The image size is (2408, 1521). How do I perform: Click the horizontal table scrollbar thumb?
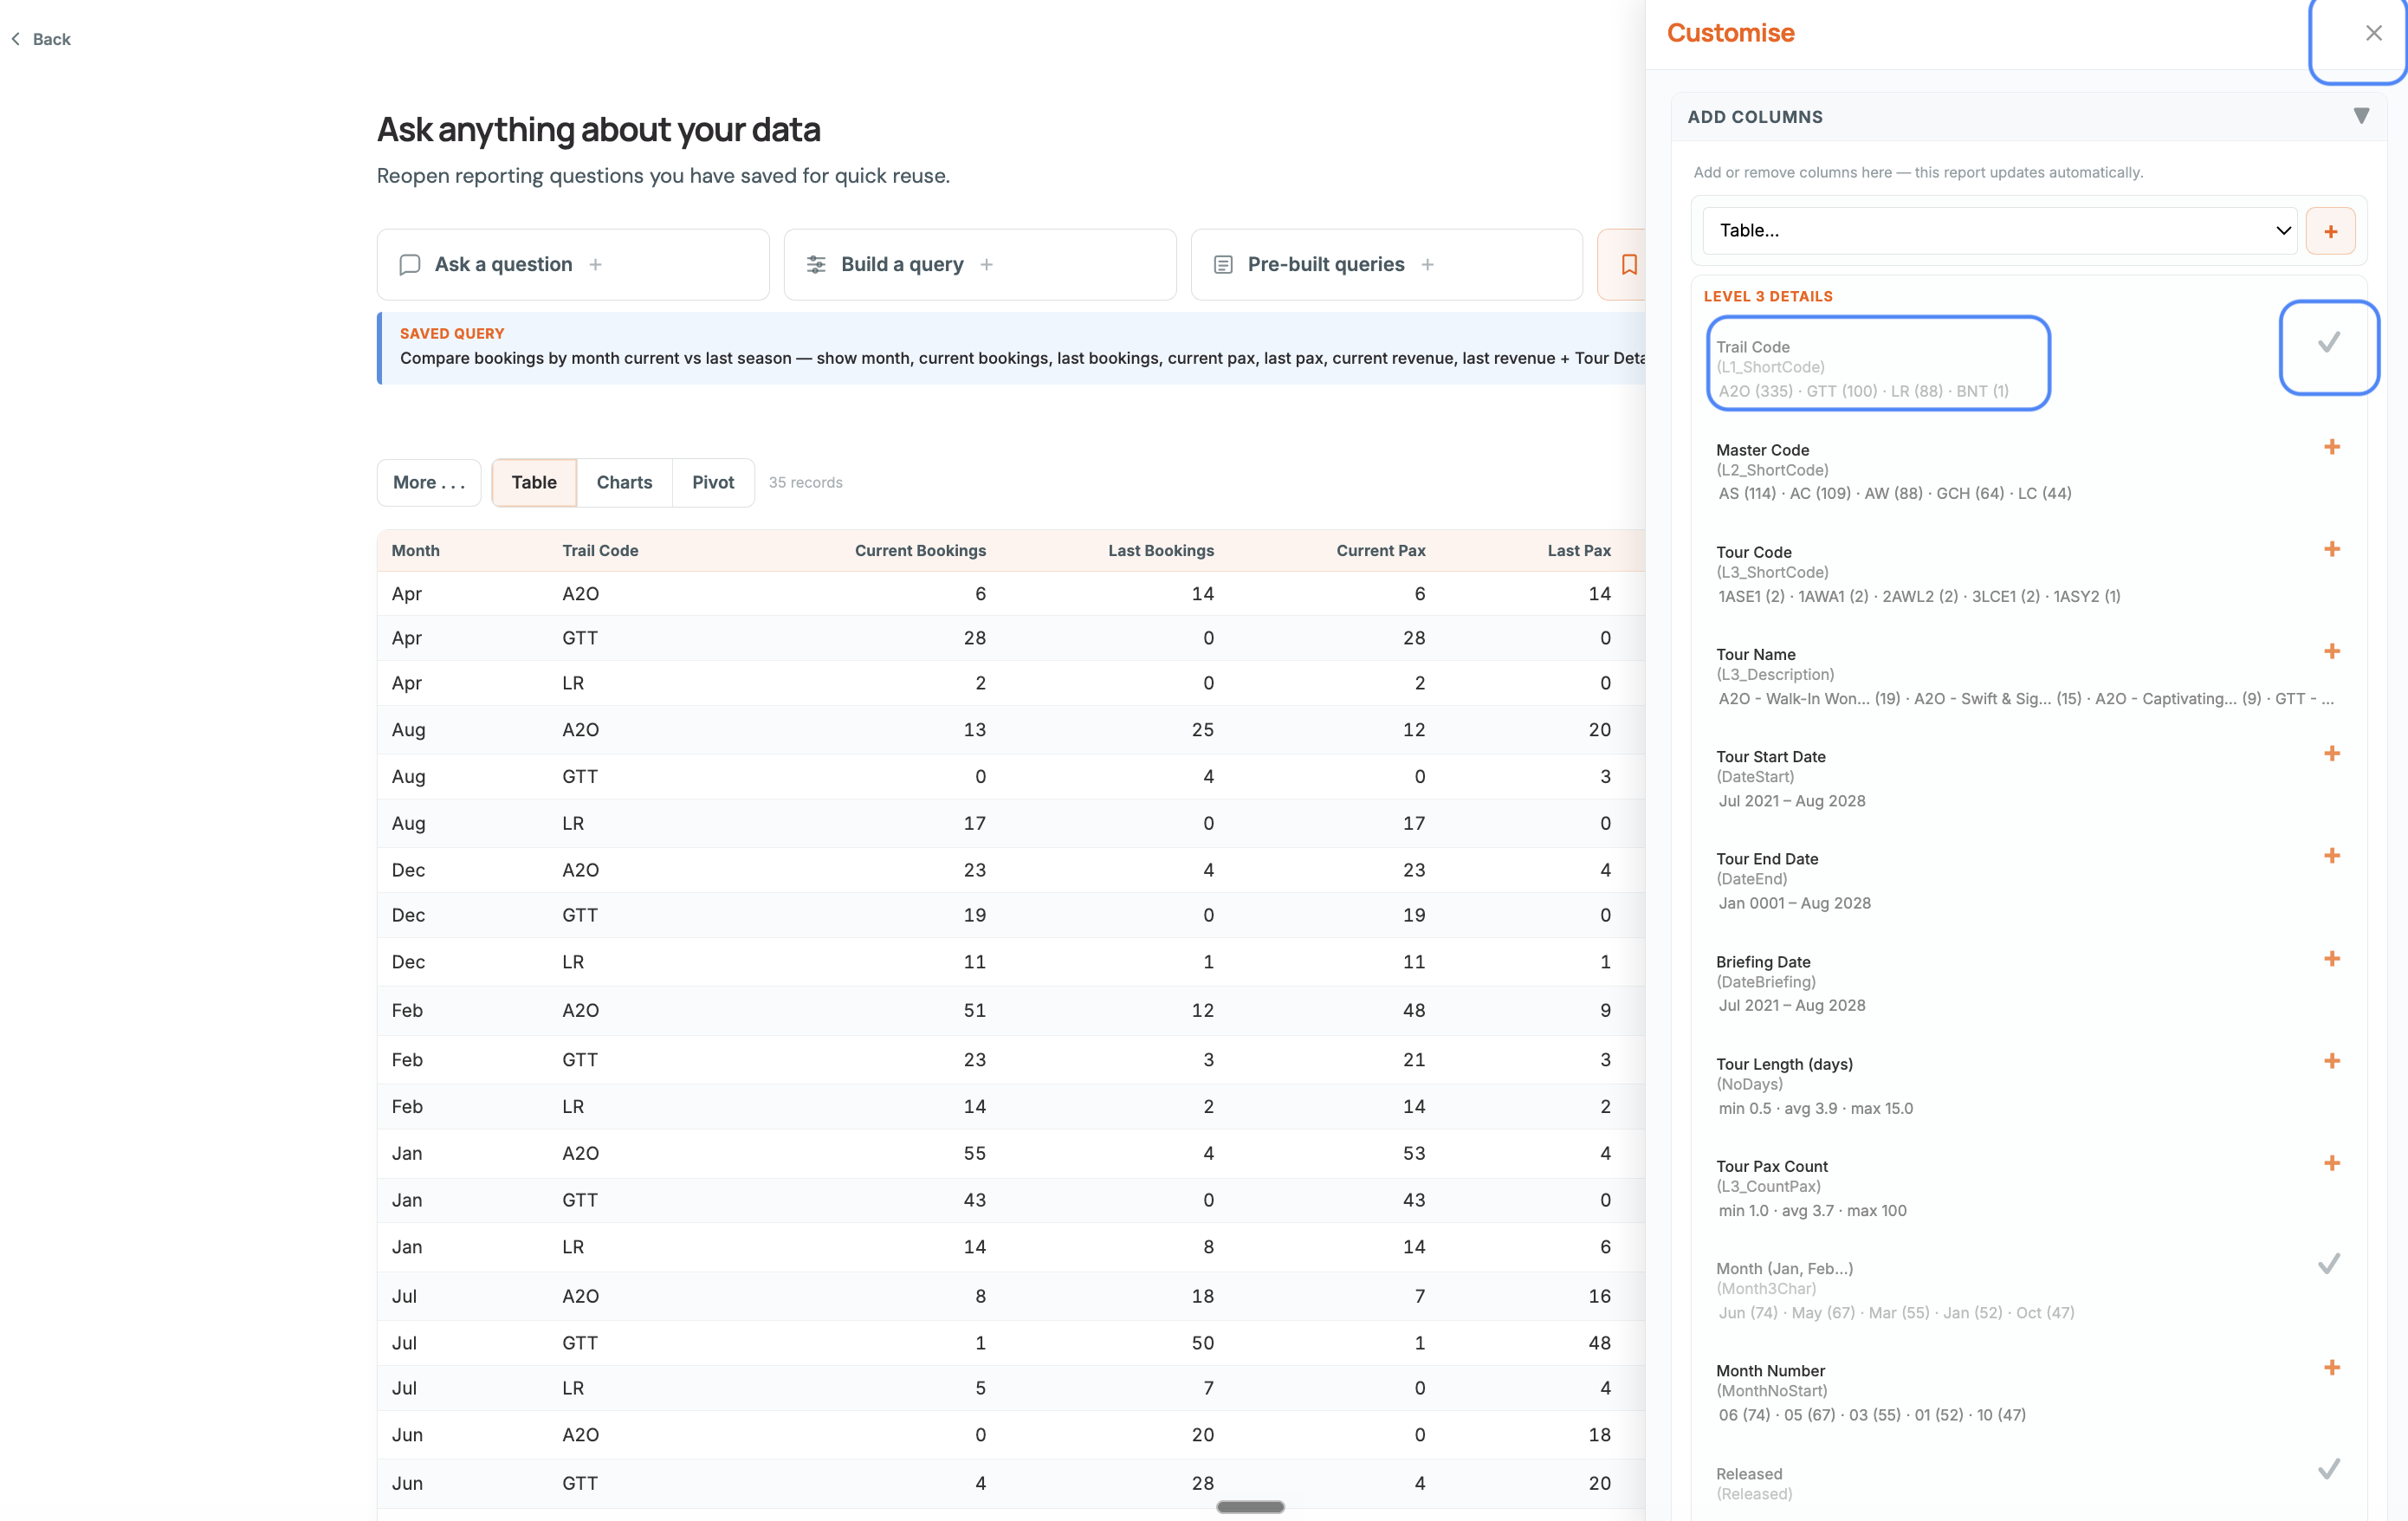pyautogui.click(x=1250, y=1506)
